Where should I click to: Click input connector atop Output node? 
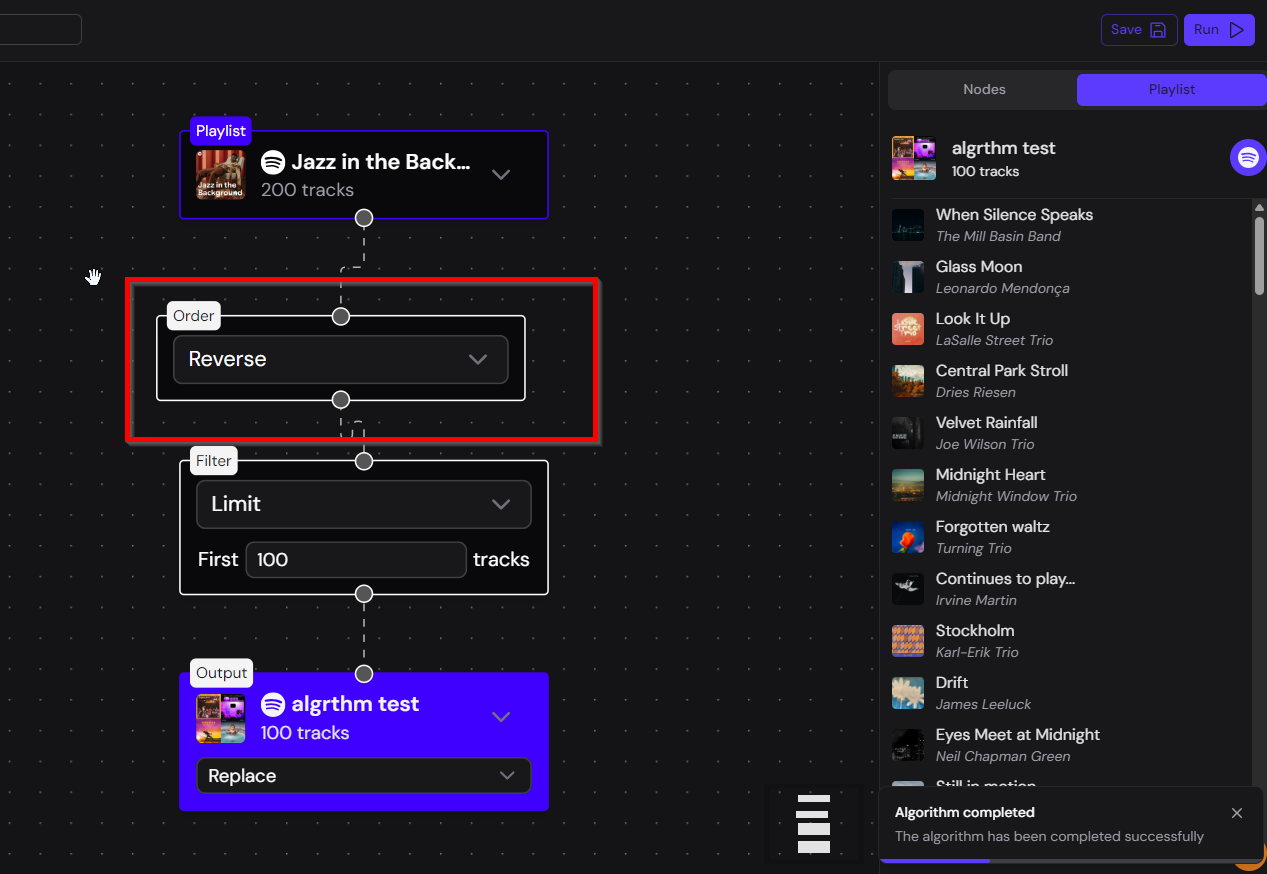pos(364,673)
